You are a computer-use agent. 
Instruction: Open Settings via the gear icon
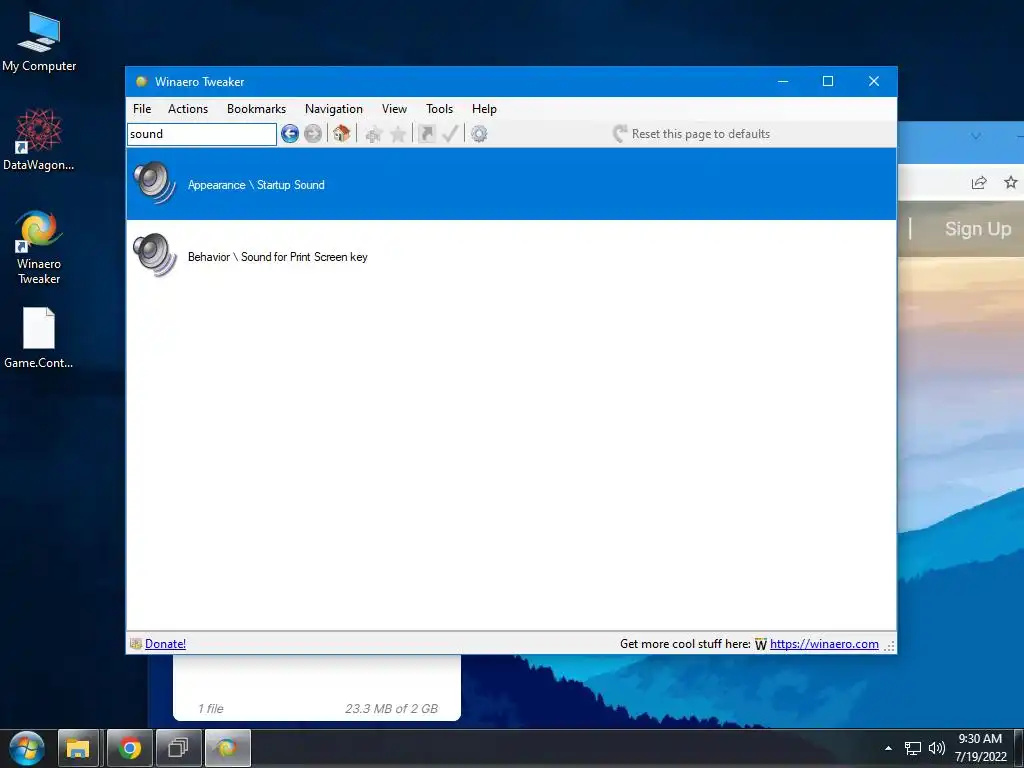click(x=479, y=134)
